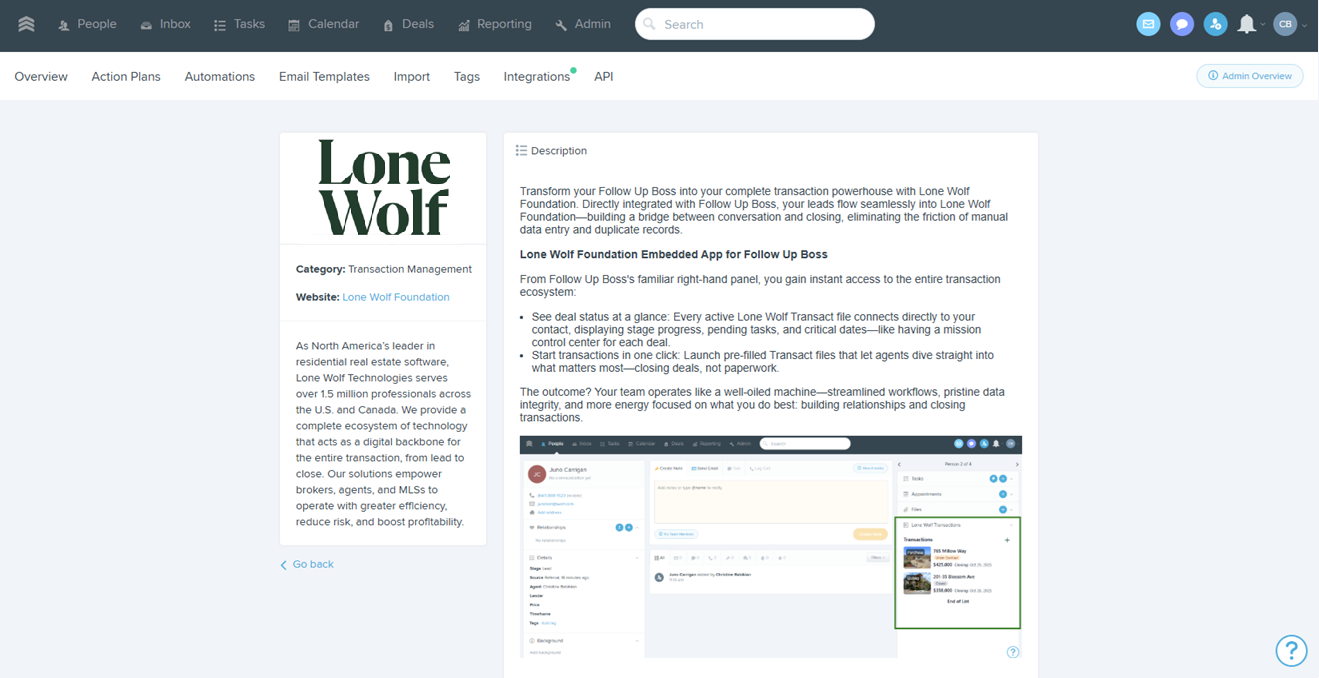
Task: Focus the Search input field
Action: click(755, 24)
